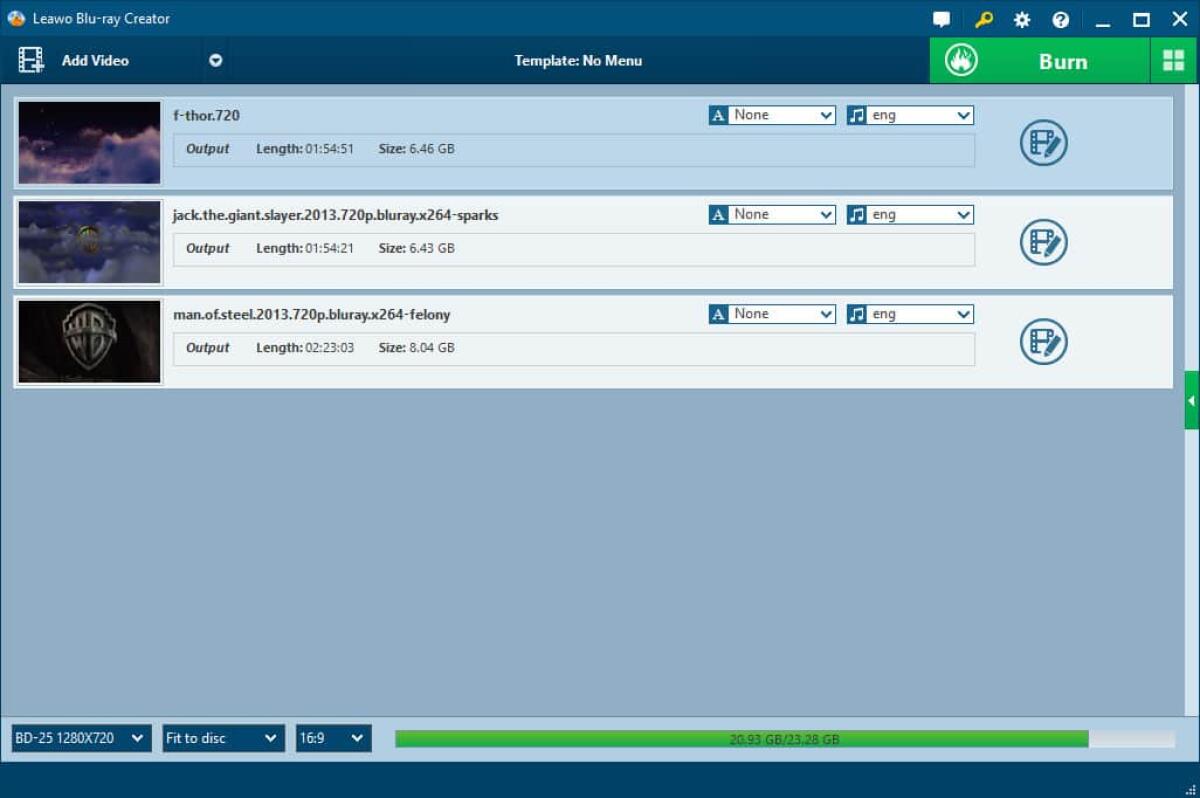
Task: Open the settings gear icon
Action: [1021, 19]
